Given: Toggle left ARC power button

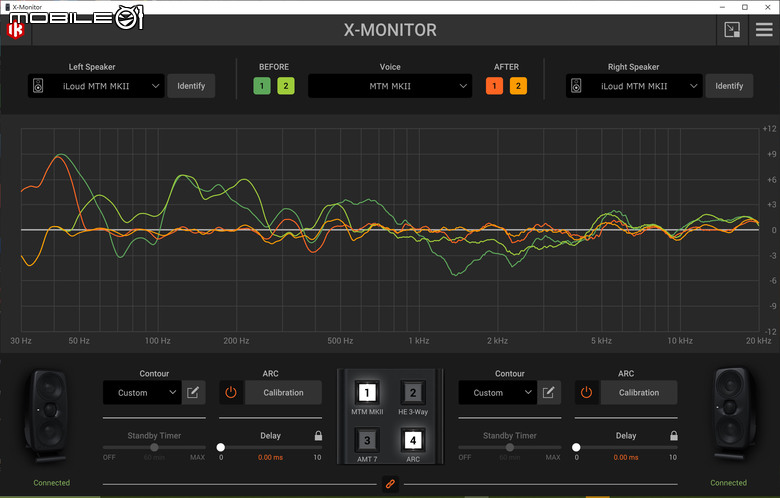Looking at the screenshot, I should tap(231, 393).
